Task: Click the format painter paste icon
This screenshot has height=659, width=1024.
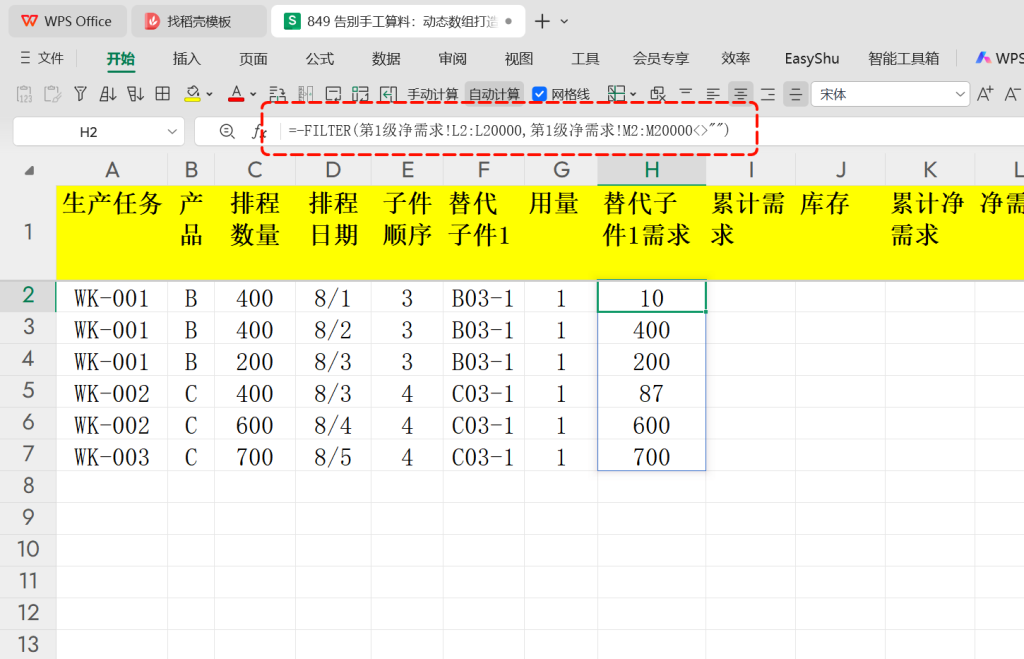Action: [52, 94]
